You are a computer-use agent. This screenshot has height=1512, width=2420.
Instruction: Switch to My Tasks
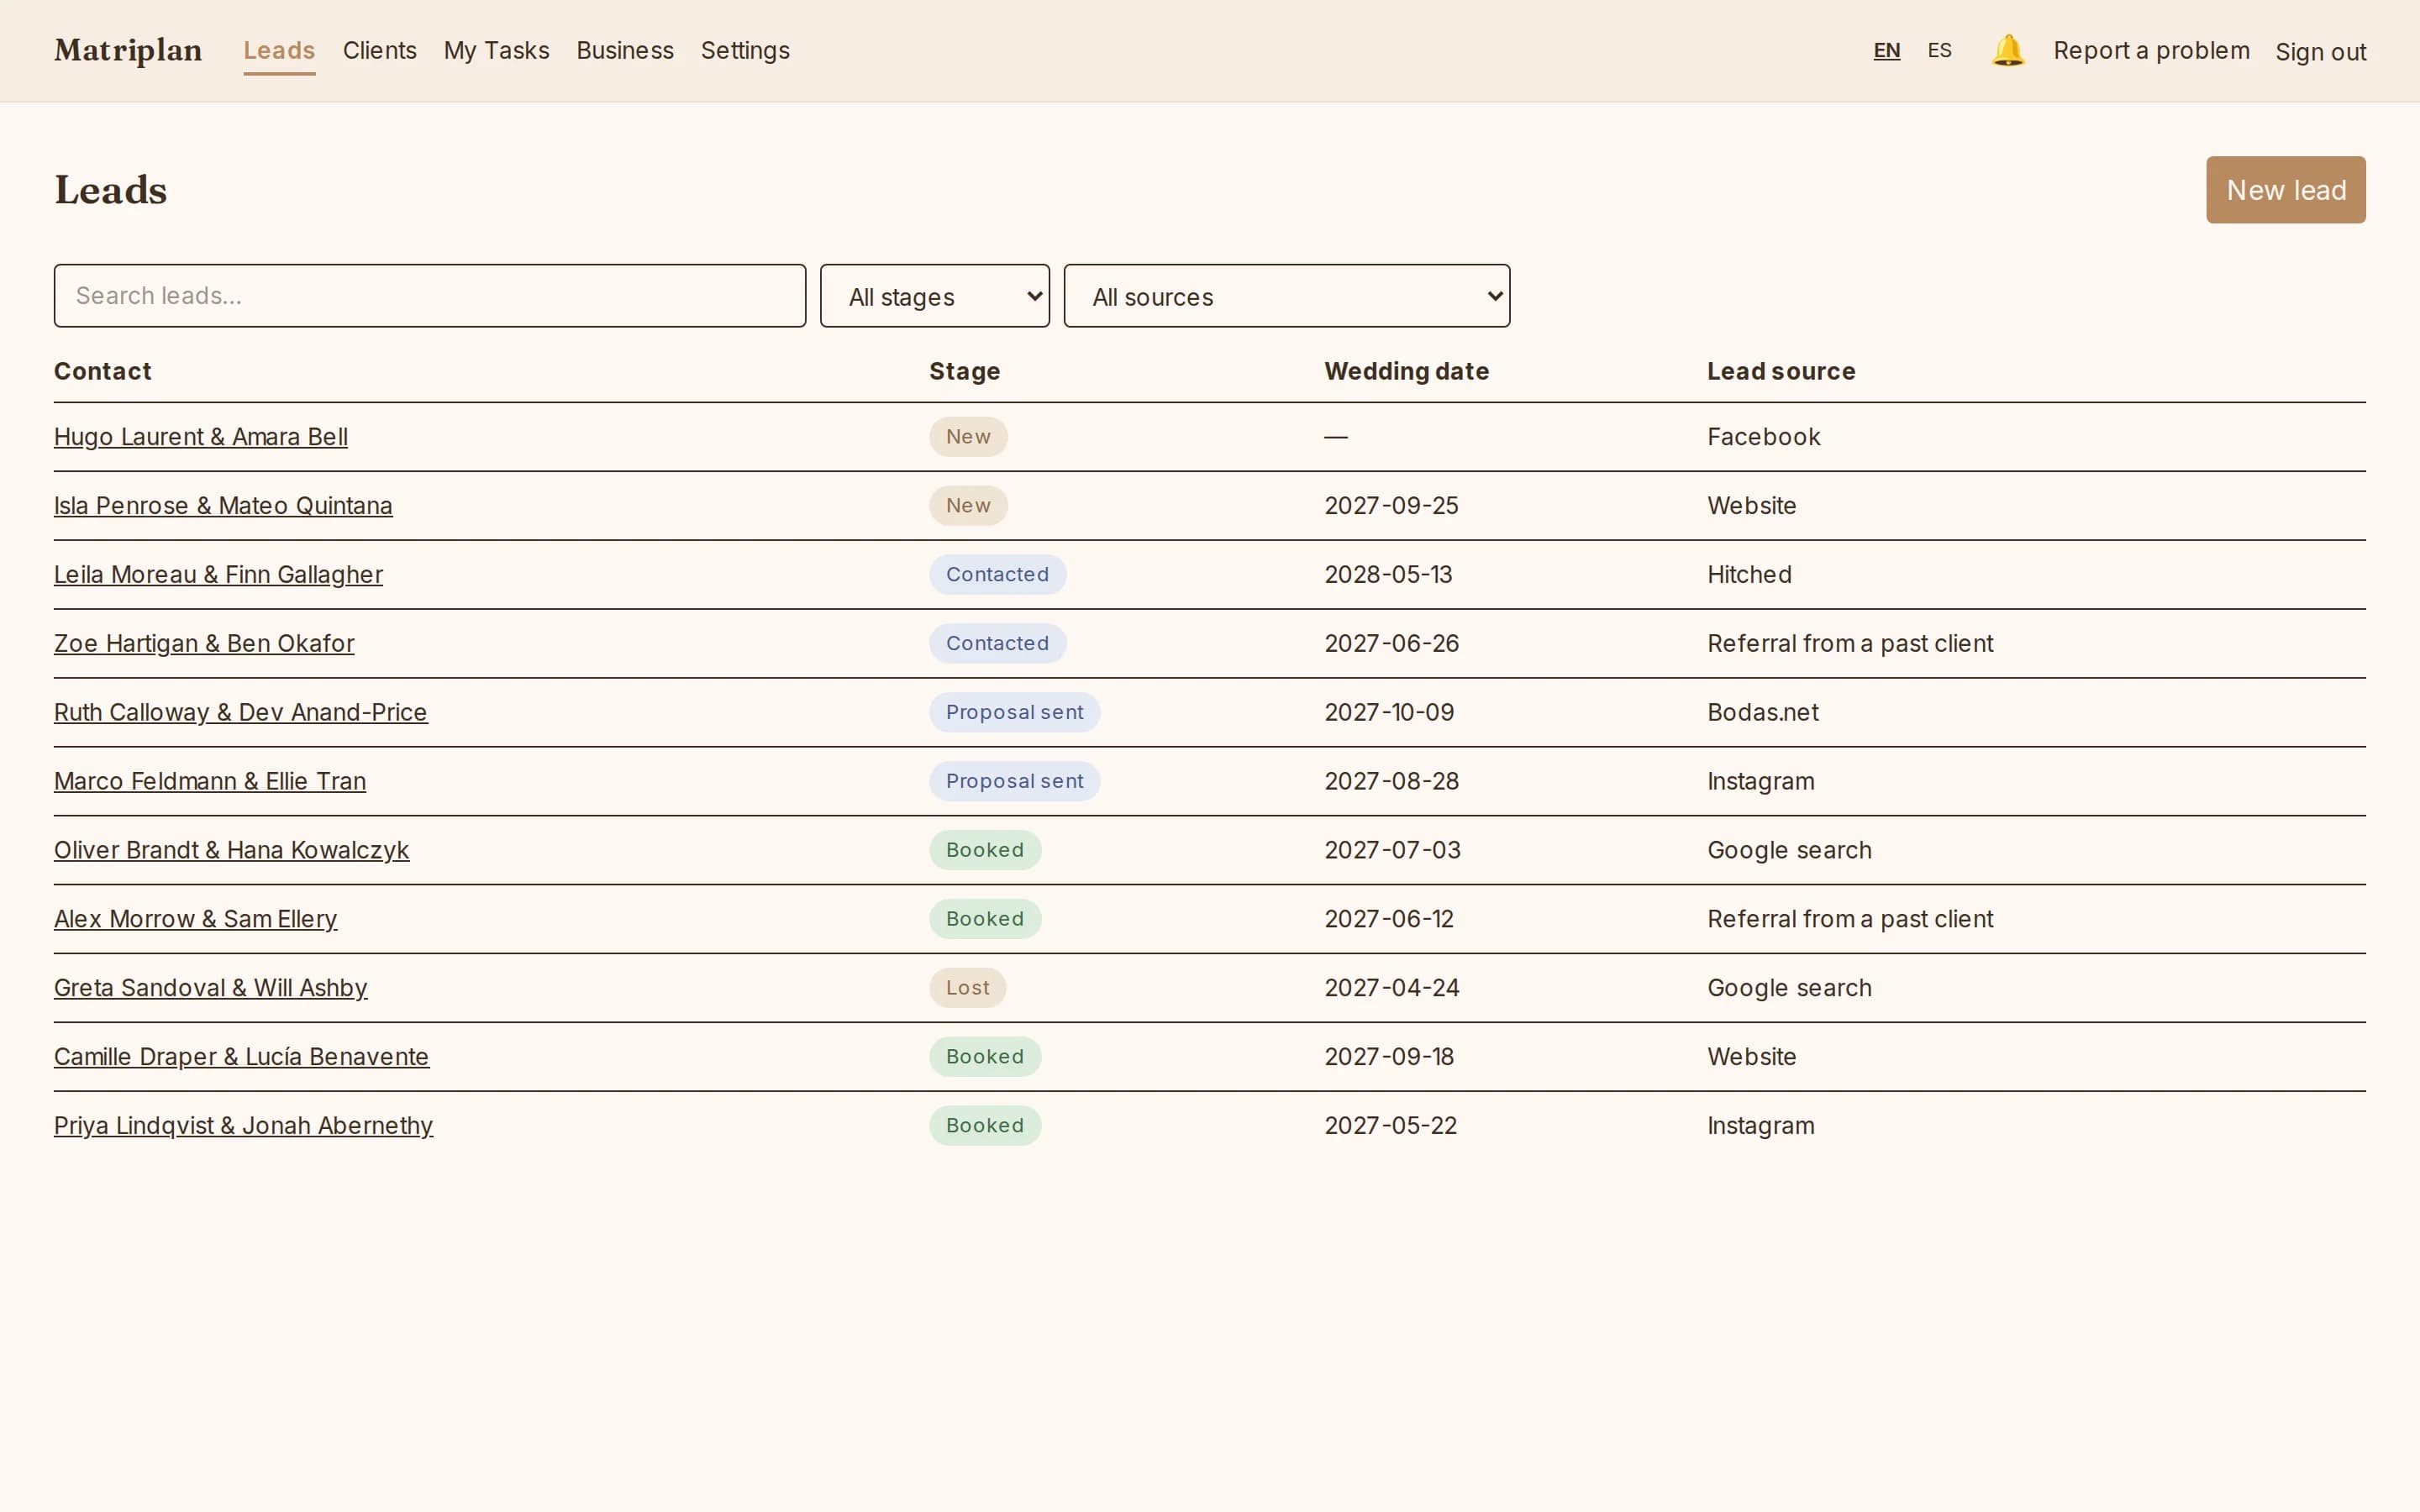tap(496, 50)
